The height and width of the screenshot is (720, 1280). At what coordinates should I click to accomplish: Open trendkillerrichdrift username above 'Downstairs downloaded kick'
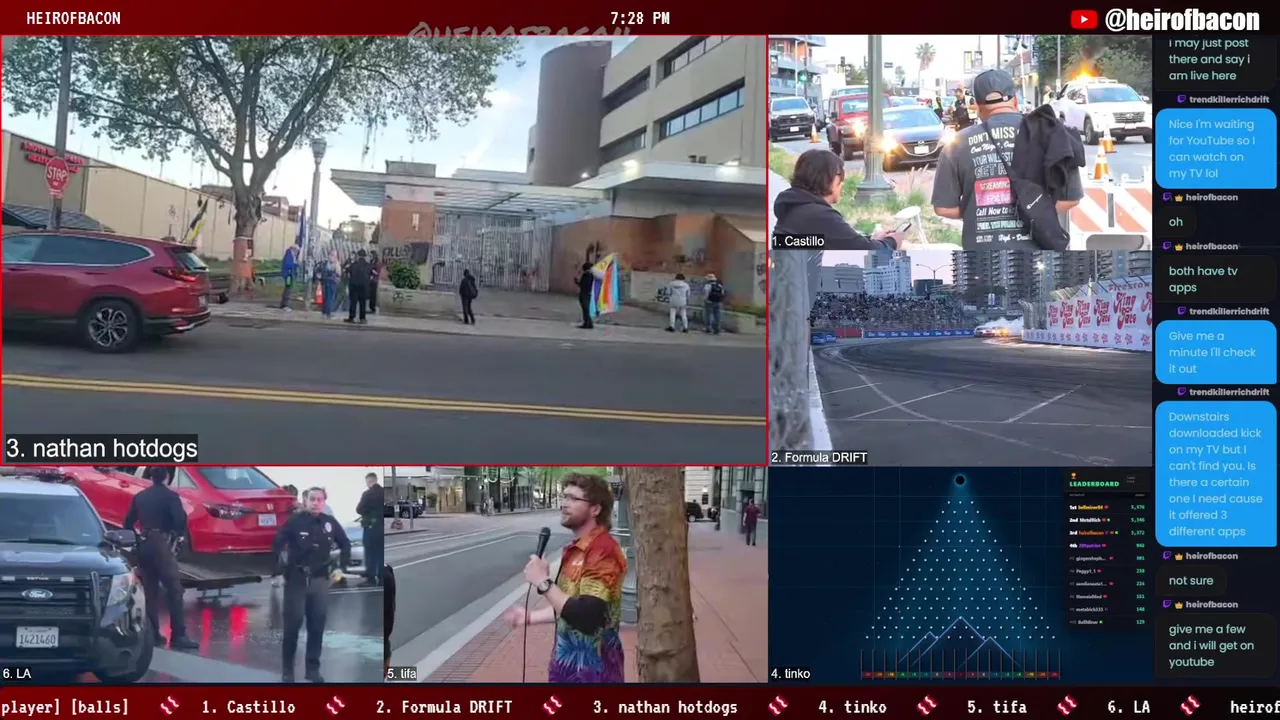pyautogui.click(x=1229, y=392)
